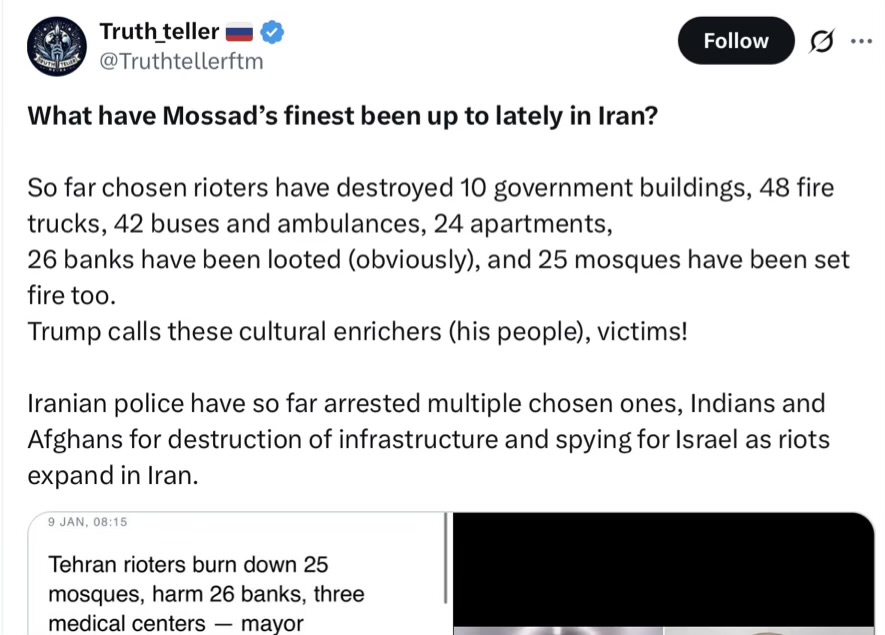The width and height of the screenshot is (885, 635).
Task: Open the @Truthtellerftm handle link
Action: 180,61
